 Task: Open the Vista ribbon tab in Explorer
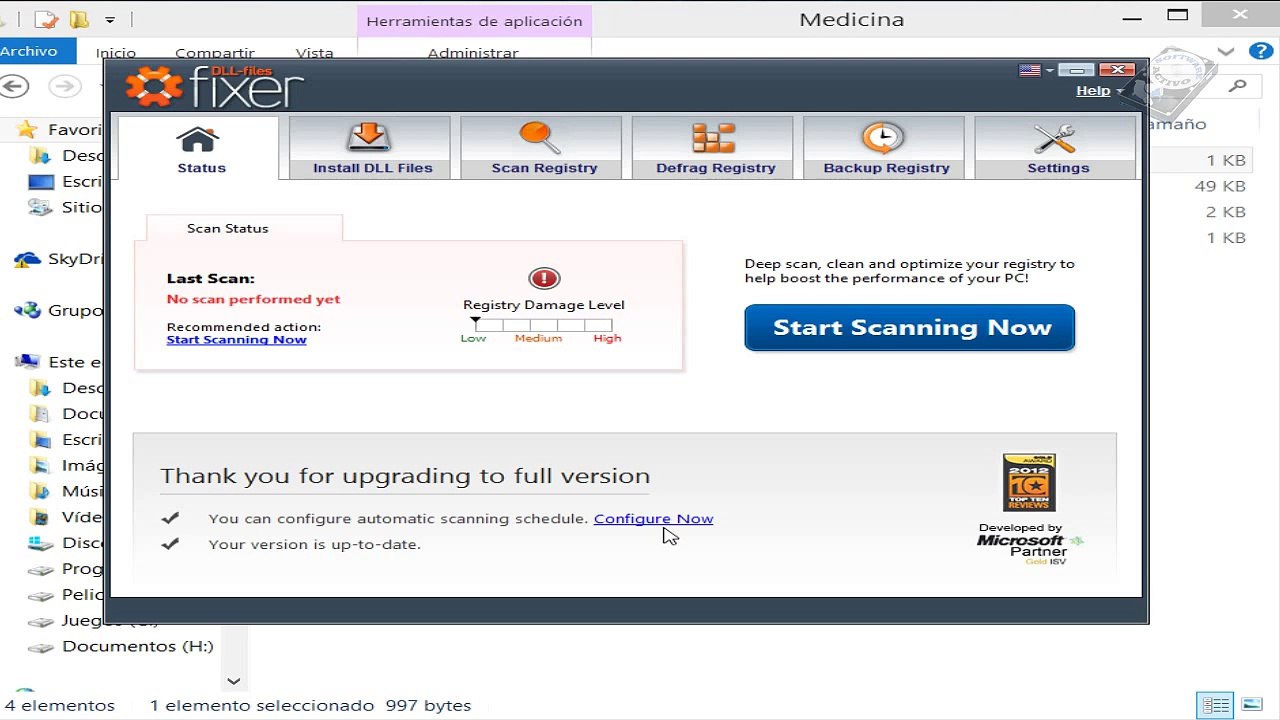tap(315, 53)
